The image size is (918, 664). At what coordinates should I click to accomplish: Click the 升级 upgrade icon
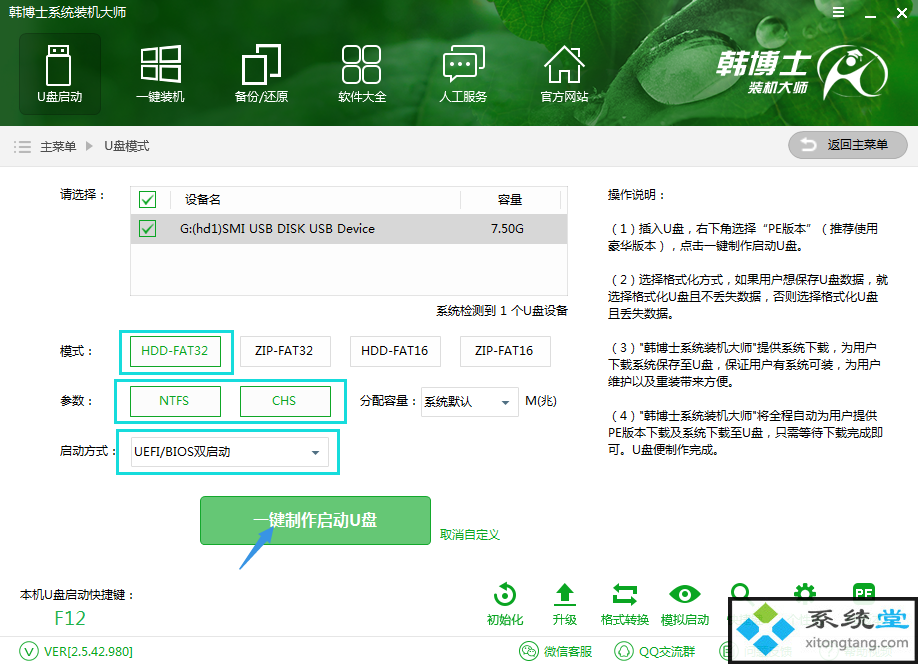[564, 605]
